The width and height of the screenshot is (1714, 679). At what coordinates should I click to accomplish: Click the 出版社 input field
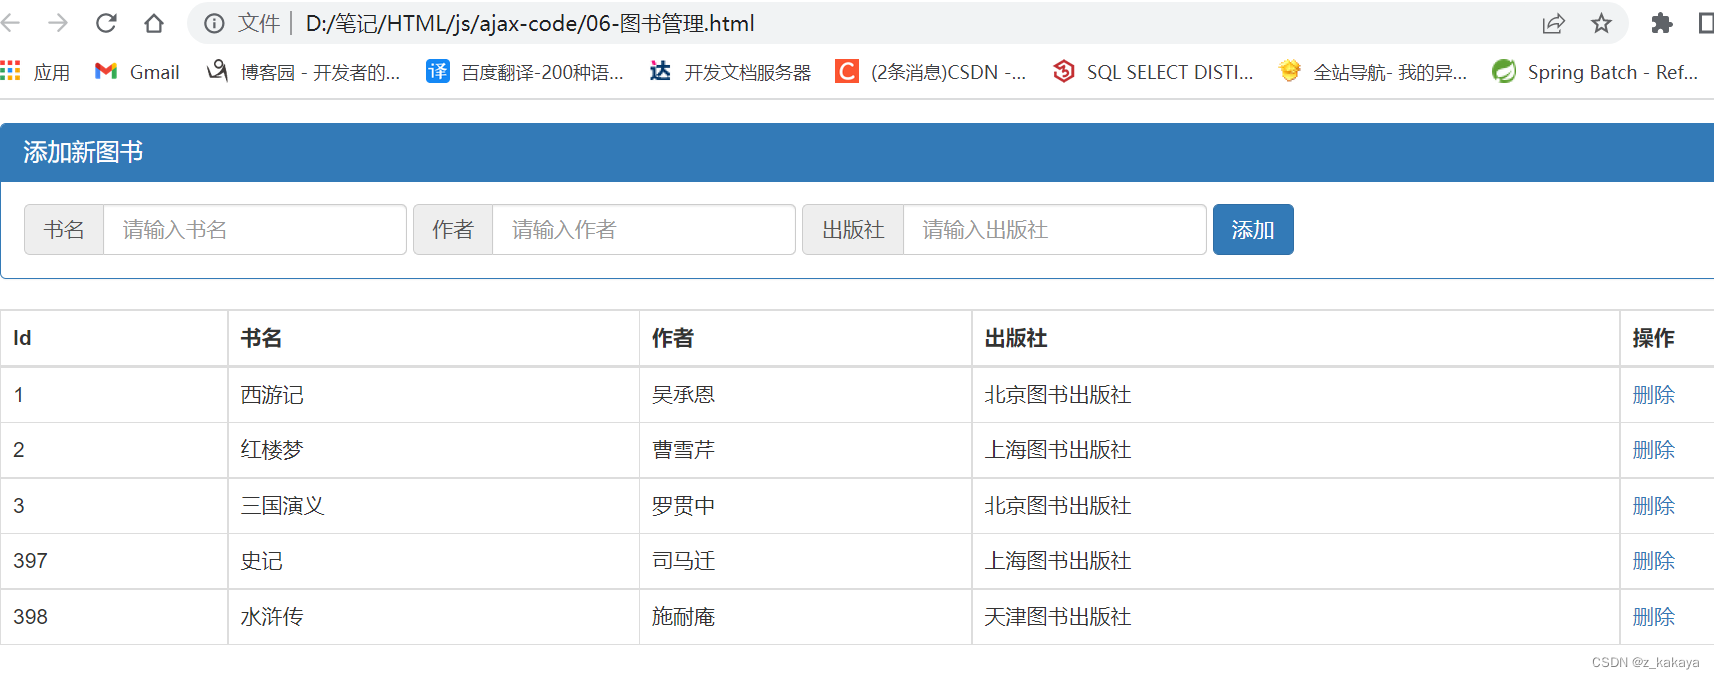click(x=1055, y=230)
